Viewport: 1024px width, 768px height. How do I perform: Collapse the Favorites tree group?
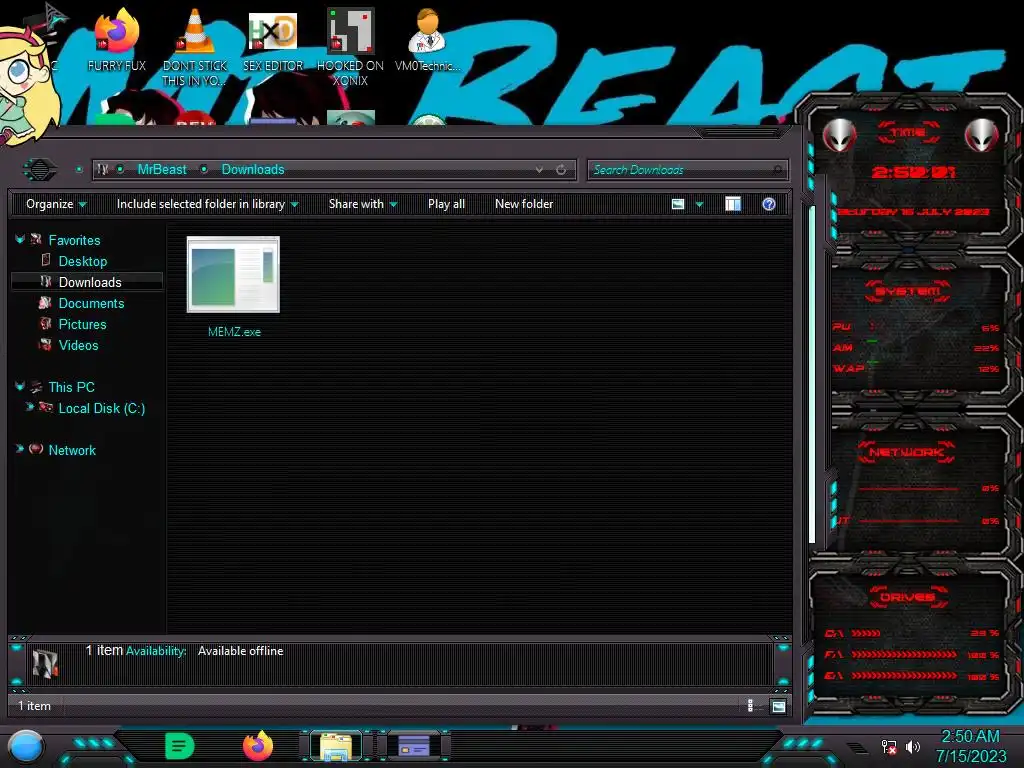pos(20,240)
